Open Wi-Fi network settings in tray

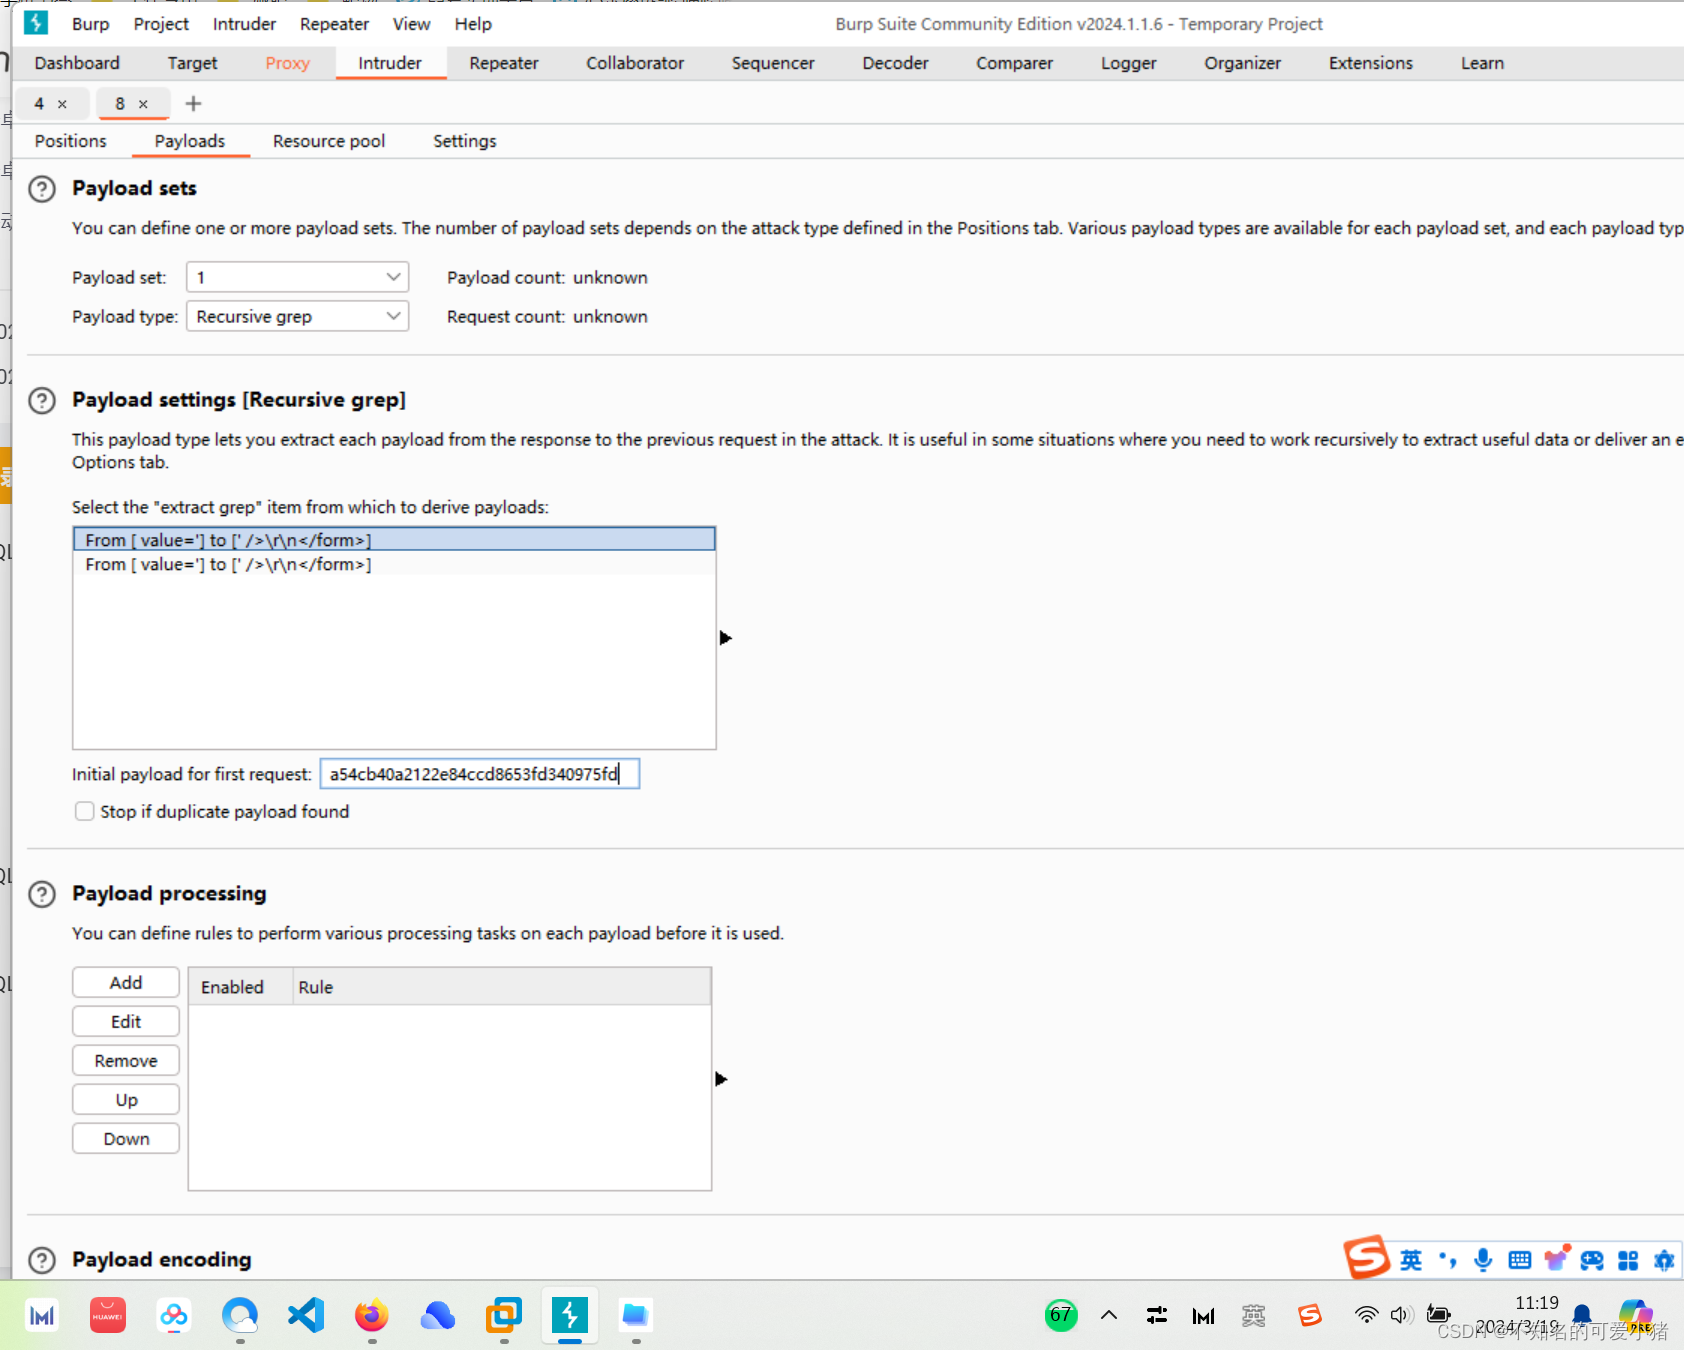[1366, 1315]
